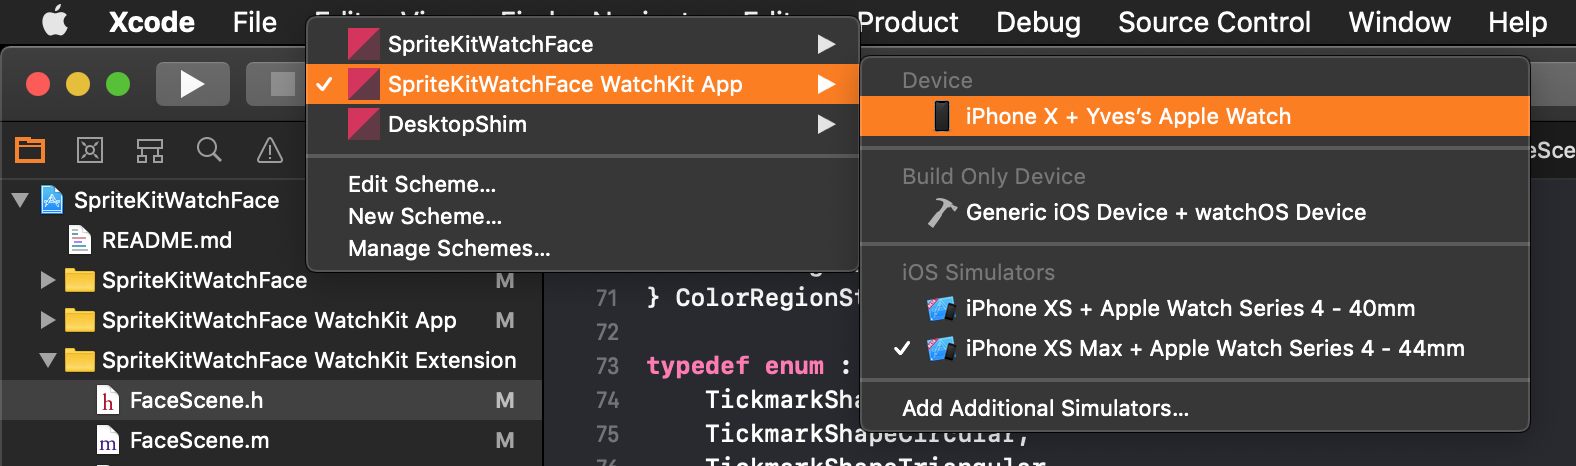
Task: Open the Source Control navigator icon
Action: coord(90,151)
